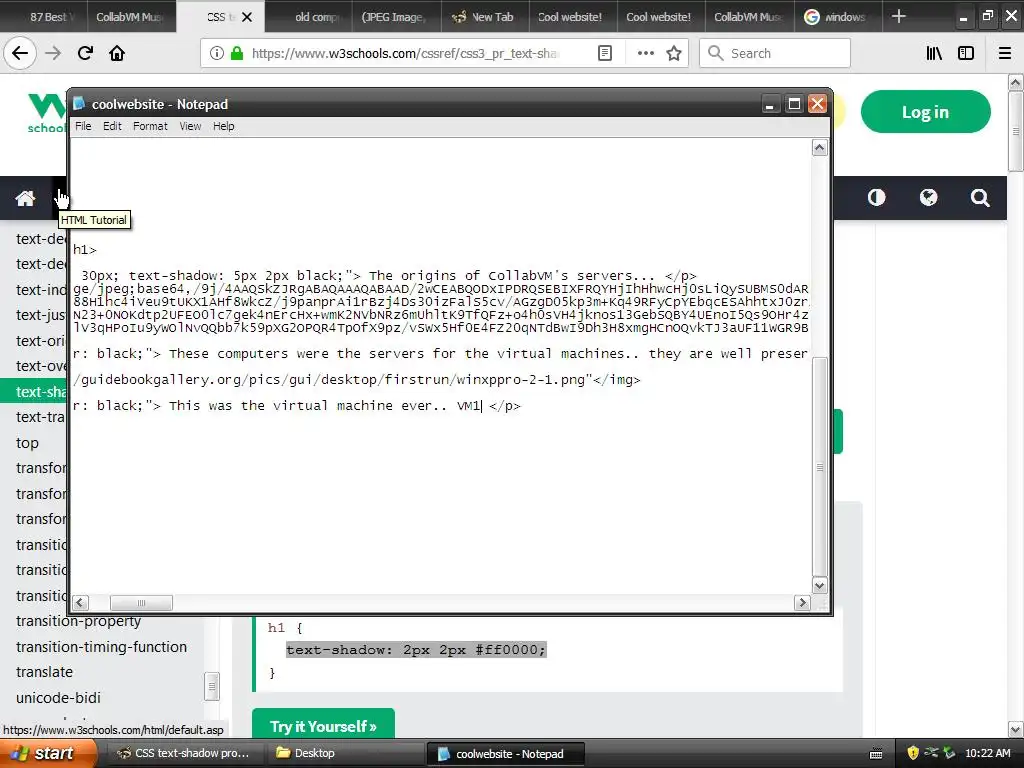Click the coolwebsite - Notepad taskbar button
This screenshot has width=1024, height=768.
pyautogui.click(x=505, y=753)
